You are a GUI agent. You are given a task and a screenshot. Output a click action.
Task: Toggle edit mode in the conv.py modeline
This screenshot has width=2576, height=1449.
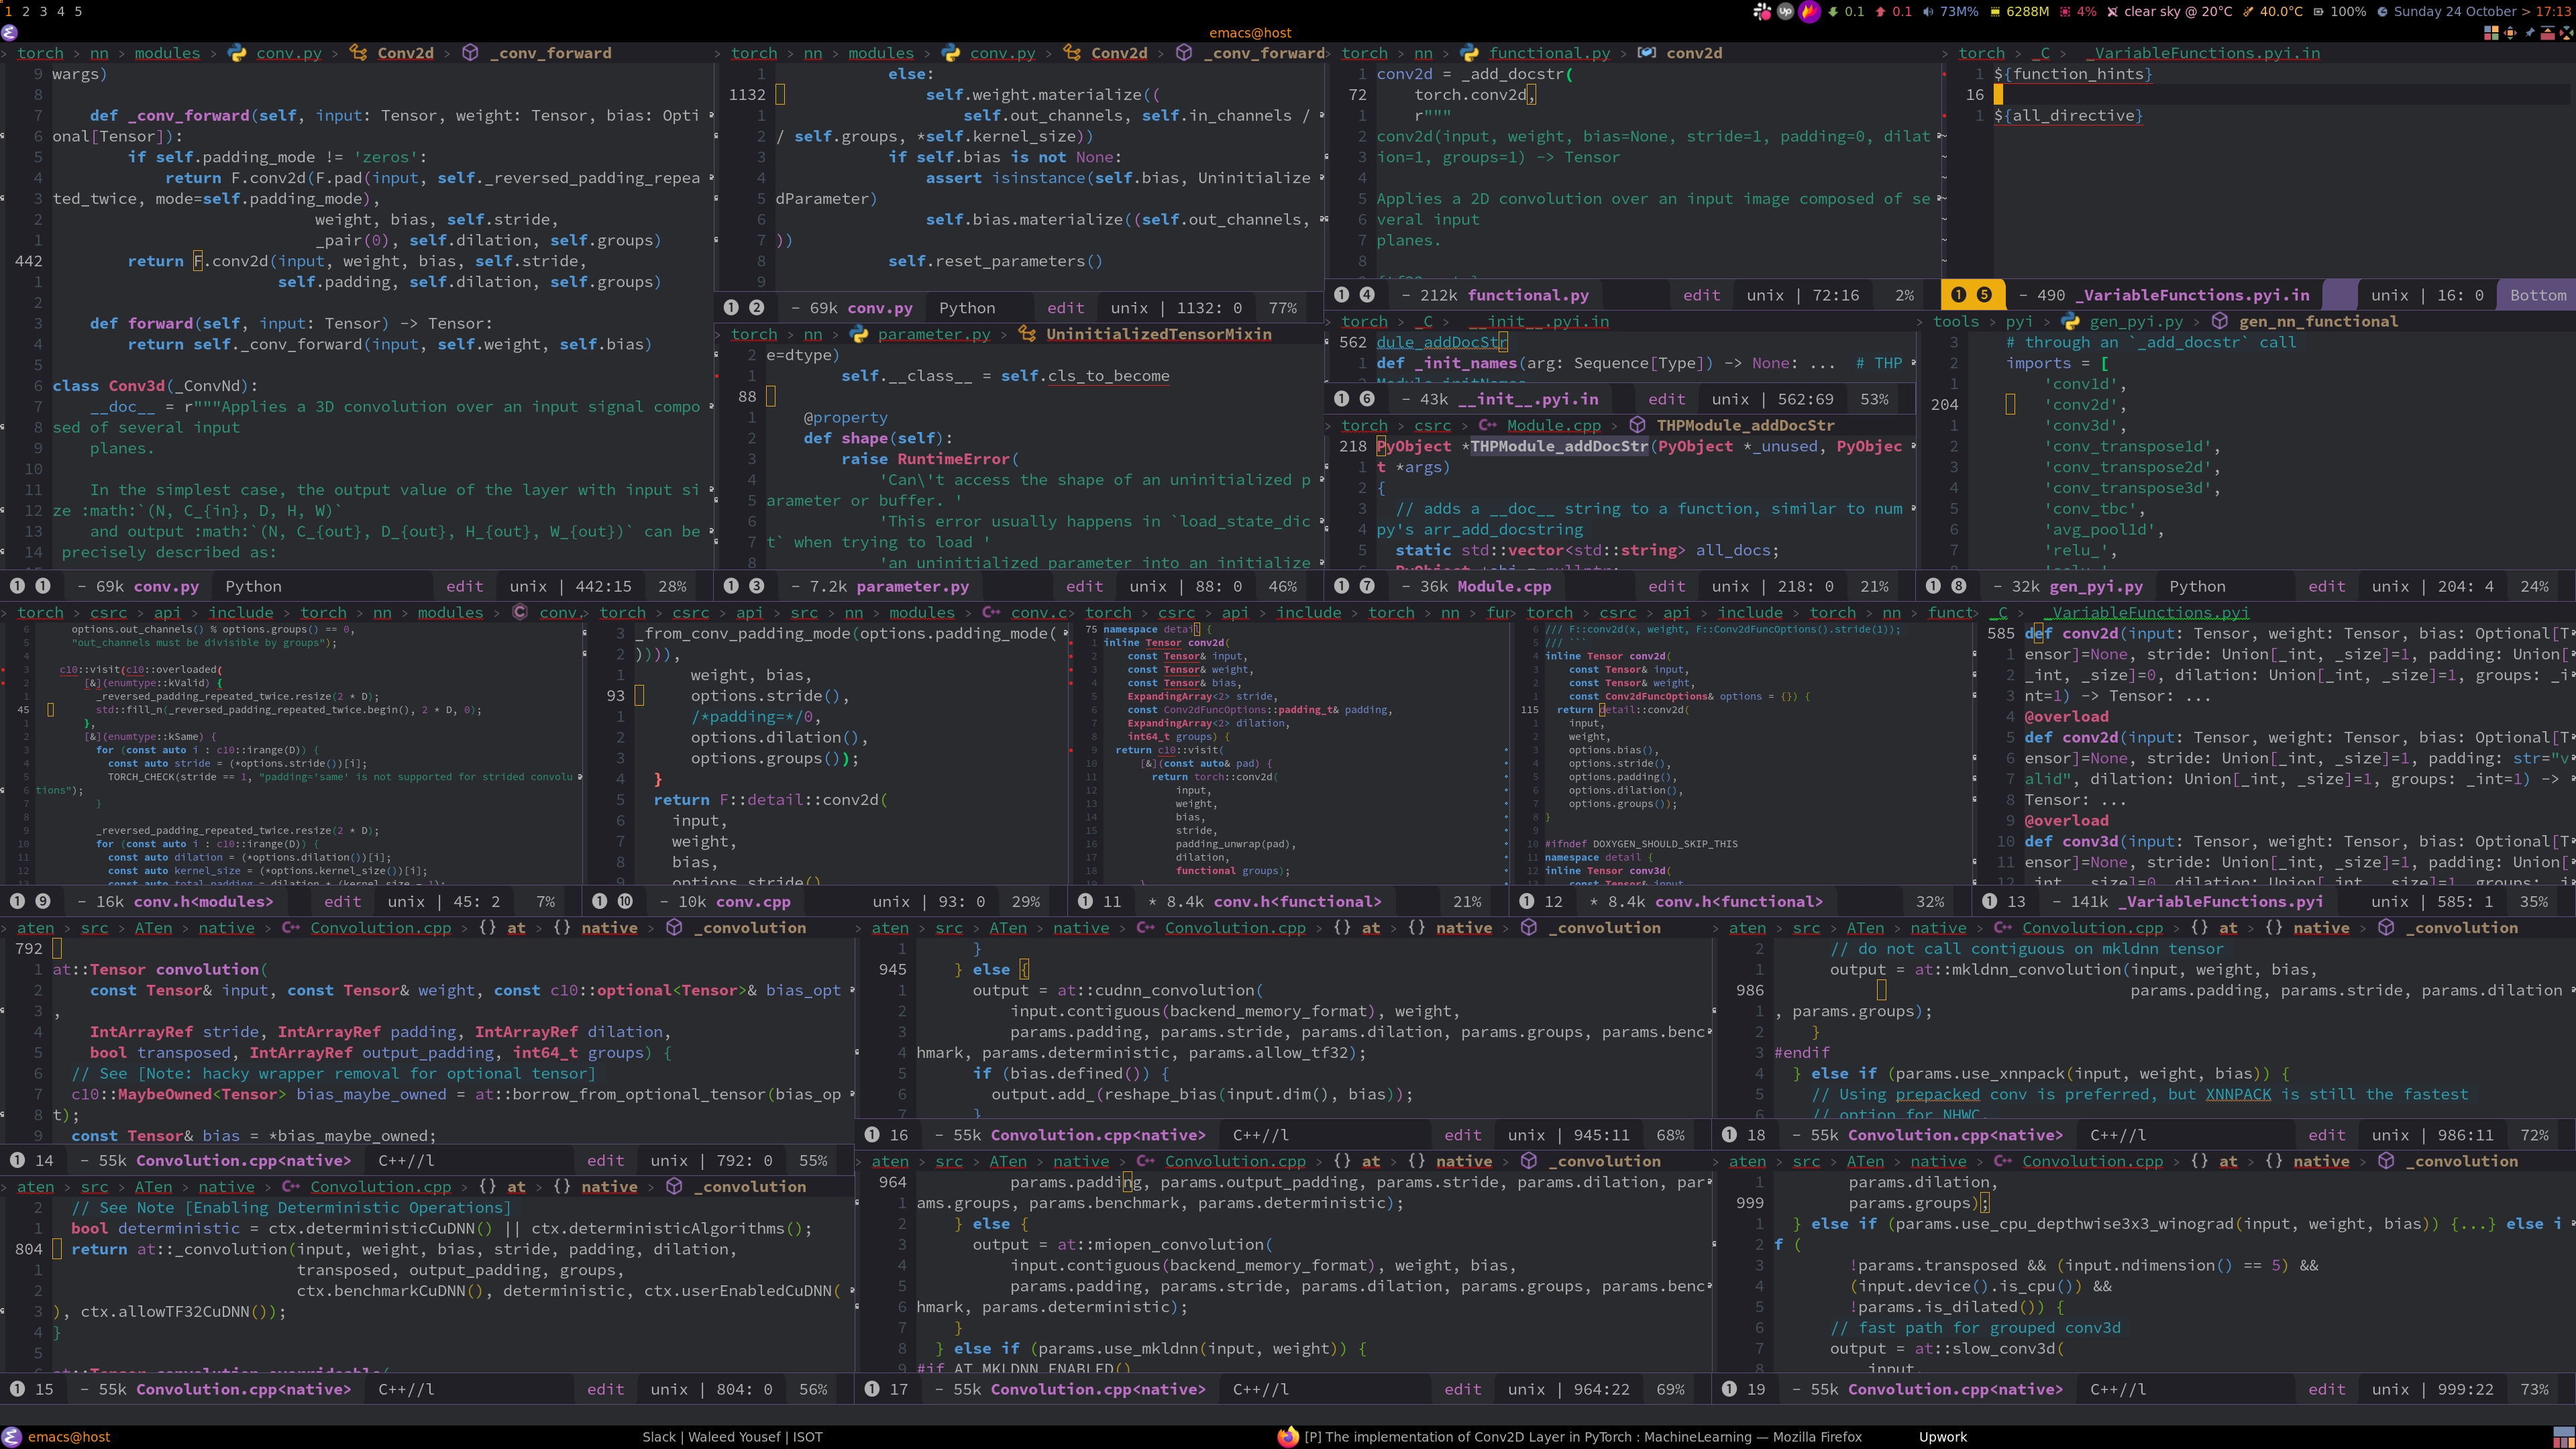tap(466, 586)
